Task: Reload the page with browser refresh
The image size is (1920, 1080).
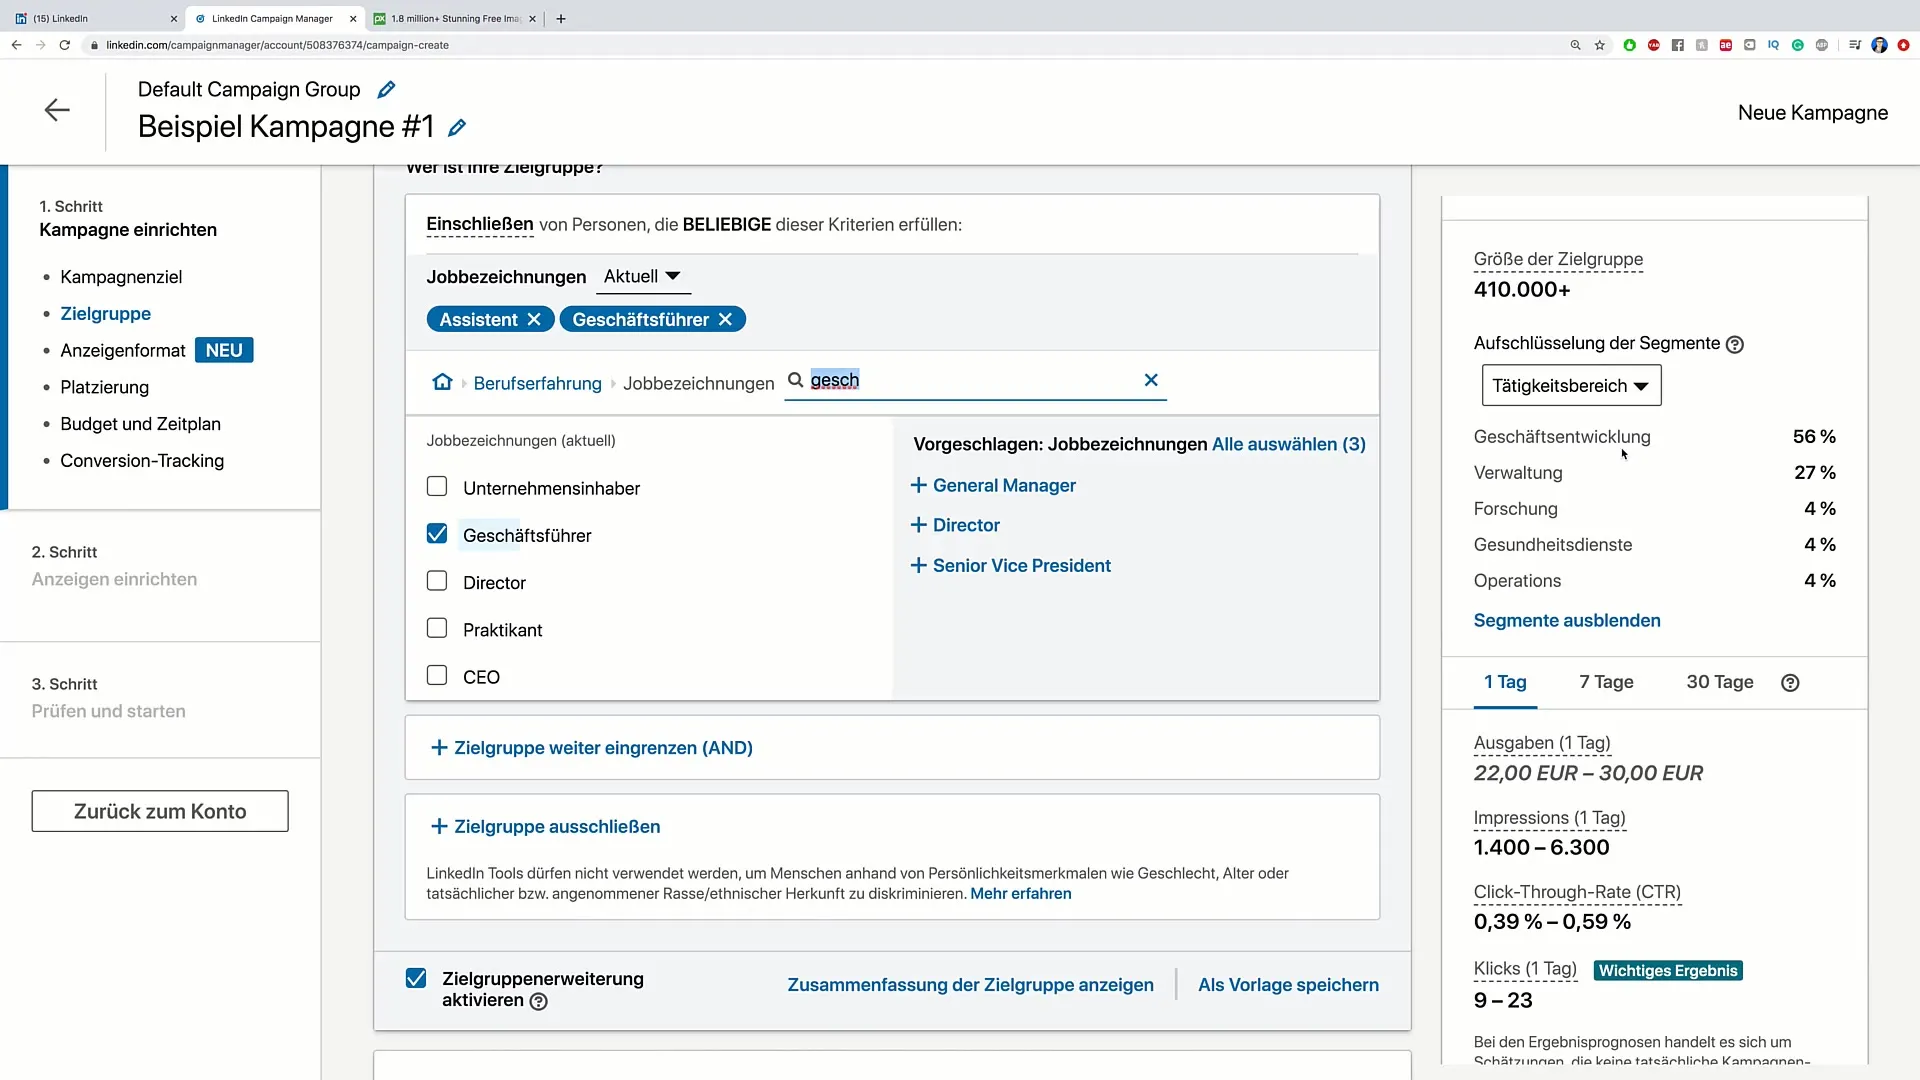Action: 65,45
